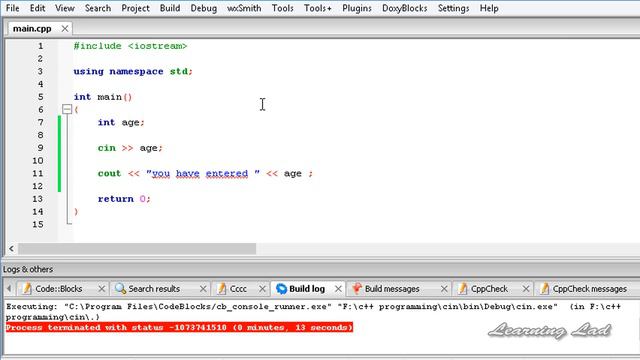The image size is (640, 360).
Task: Open the Project menu
Action: coord(136,8)
